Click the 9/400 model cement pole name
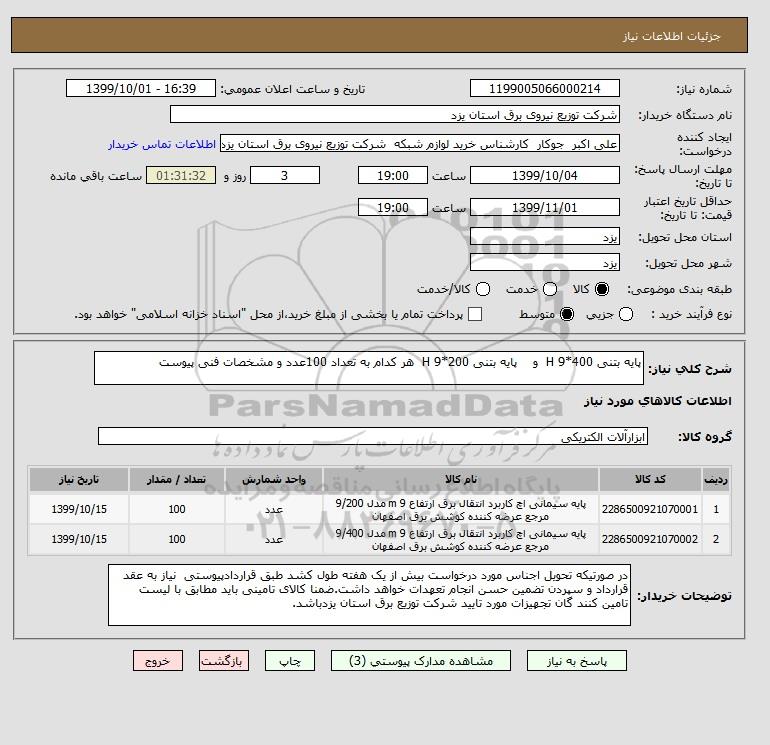This screenshot has width=770, height=745. (461, 540)
